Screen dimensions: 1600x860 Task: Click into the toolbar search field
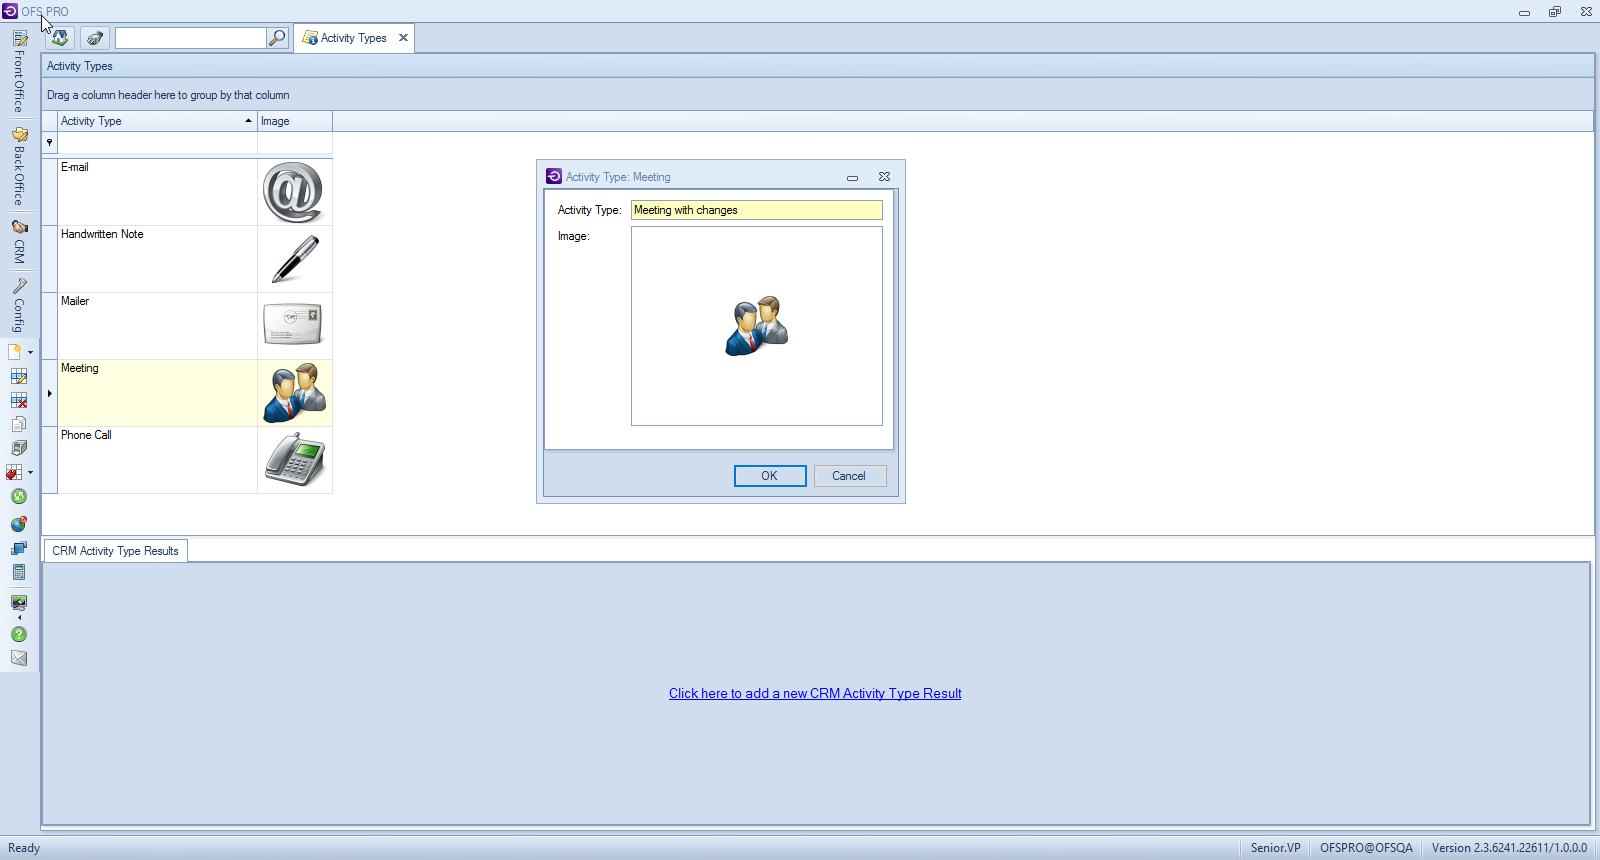pyautogui.click(x=190, y=38)
